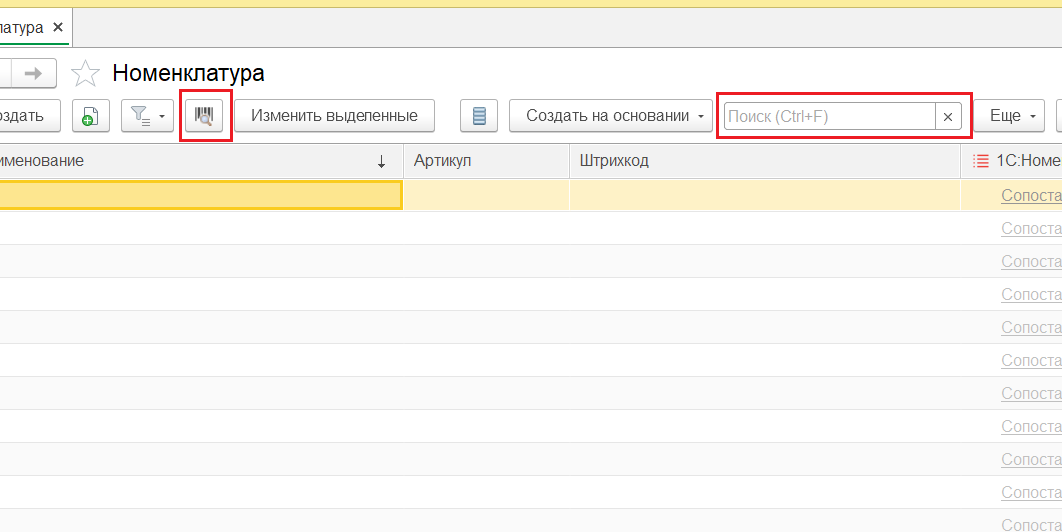Click the copy item icon with green plus

(x=90, y=116)
